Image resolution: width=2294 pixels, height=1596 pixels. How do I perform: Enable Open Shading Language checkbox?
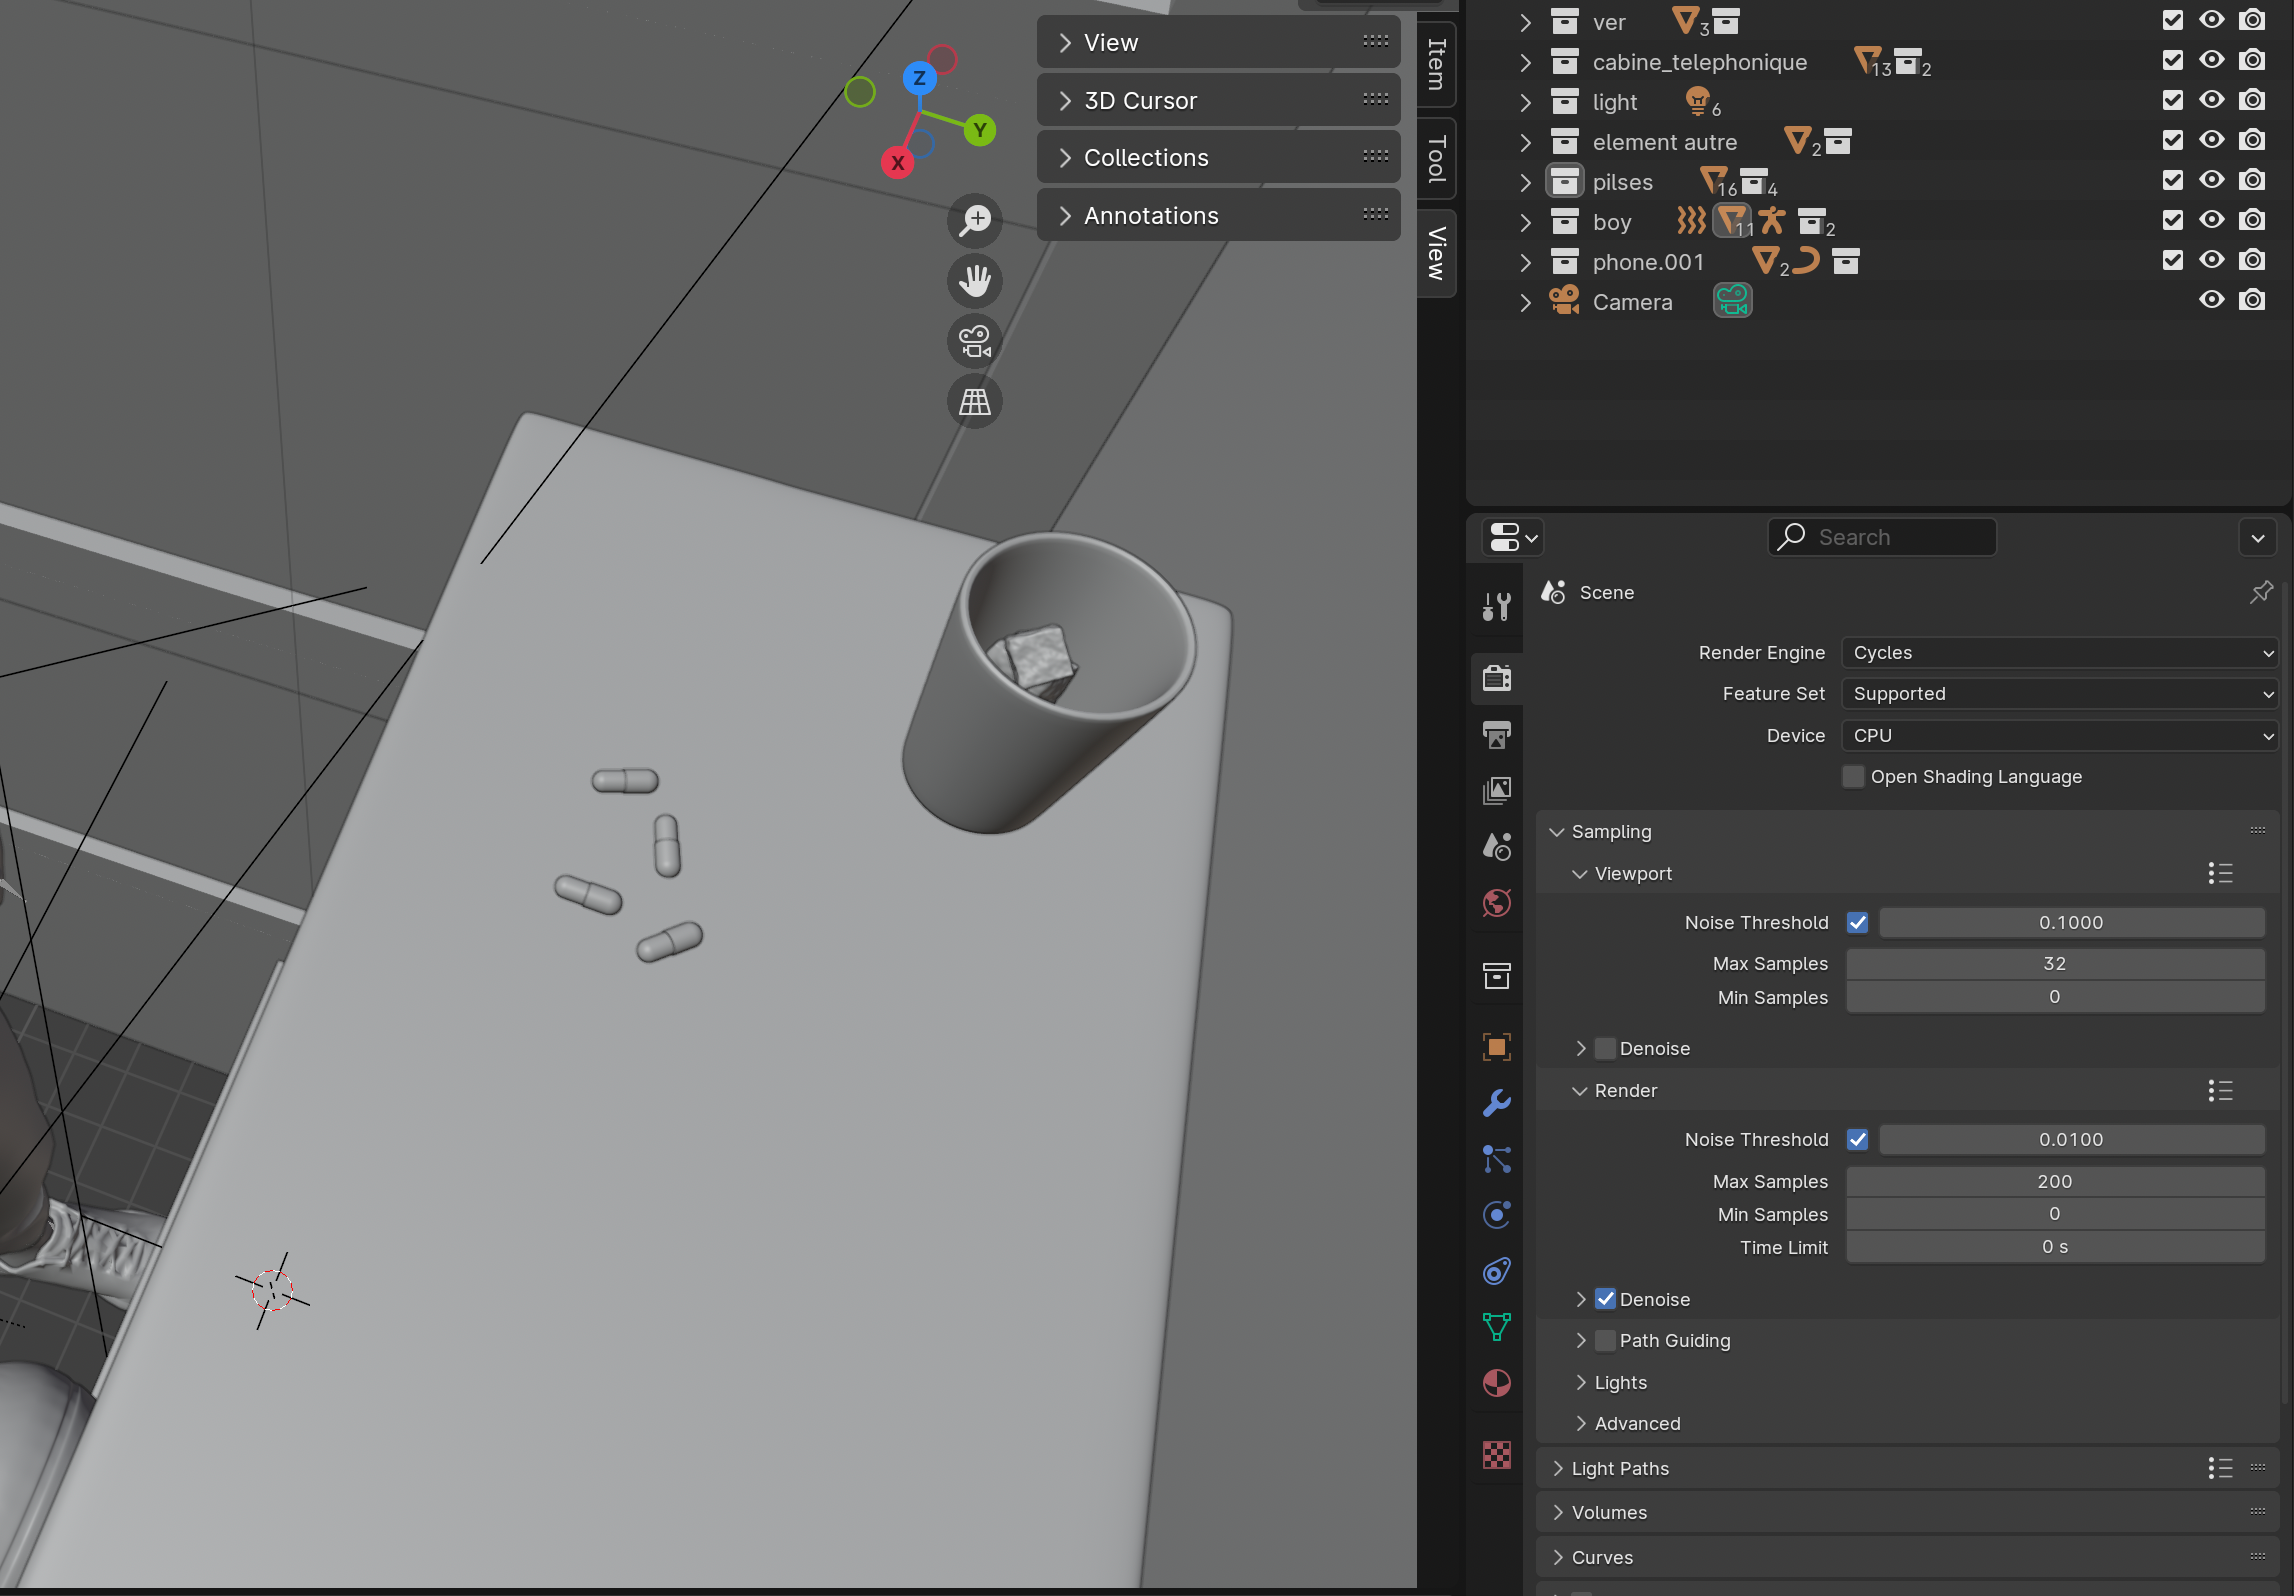(x=1853, y=777)
